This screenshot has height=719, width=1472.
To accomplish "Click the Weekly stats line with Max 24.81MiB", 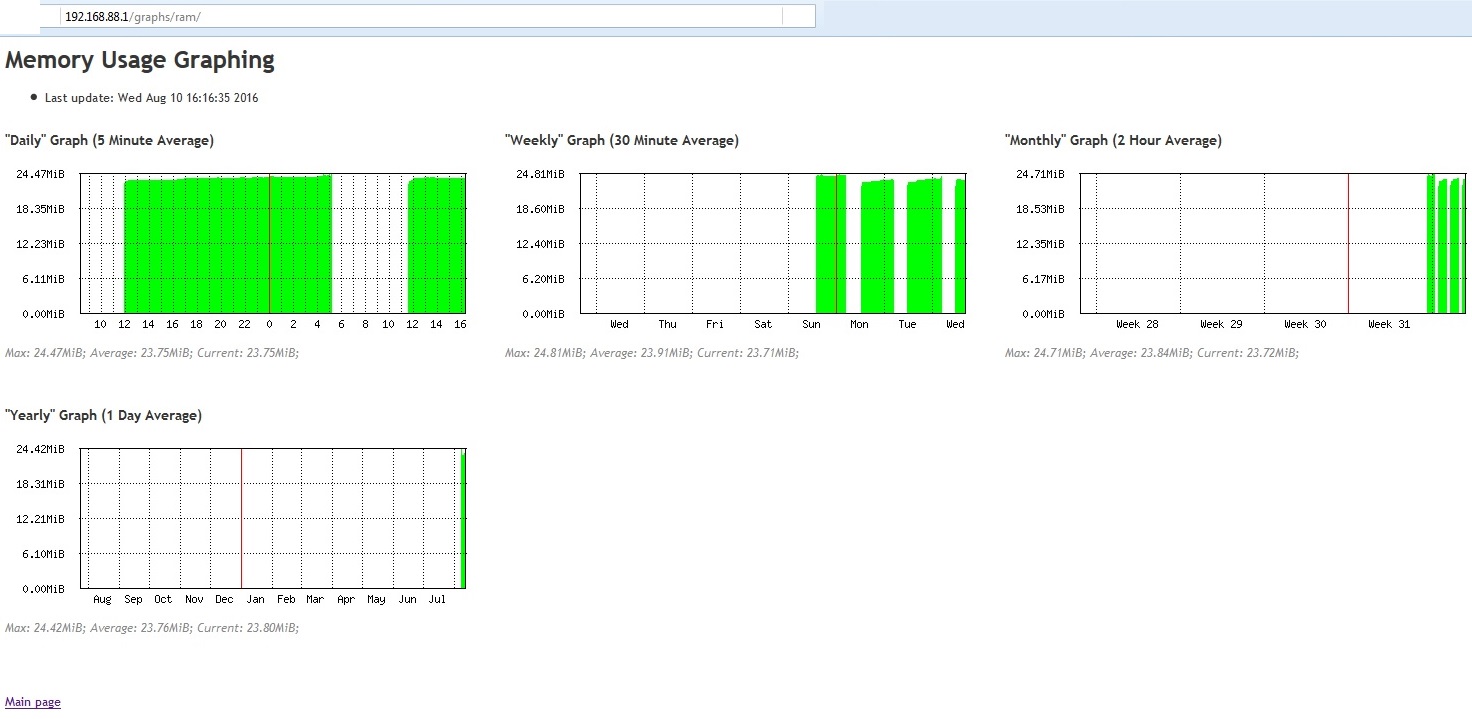I will point(652,353).
